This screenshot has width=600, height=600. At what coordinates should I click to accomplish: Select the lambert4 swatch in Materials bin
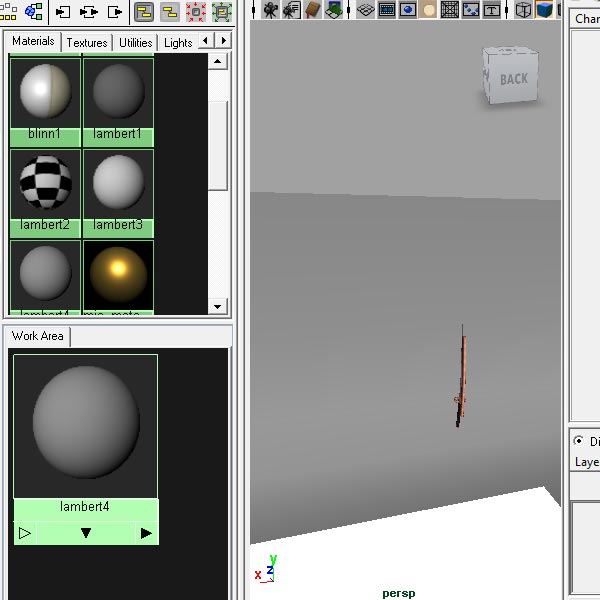click(45, 277)
